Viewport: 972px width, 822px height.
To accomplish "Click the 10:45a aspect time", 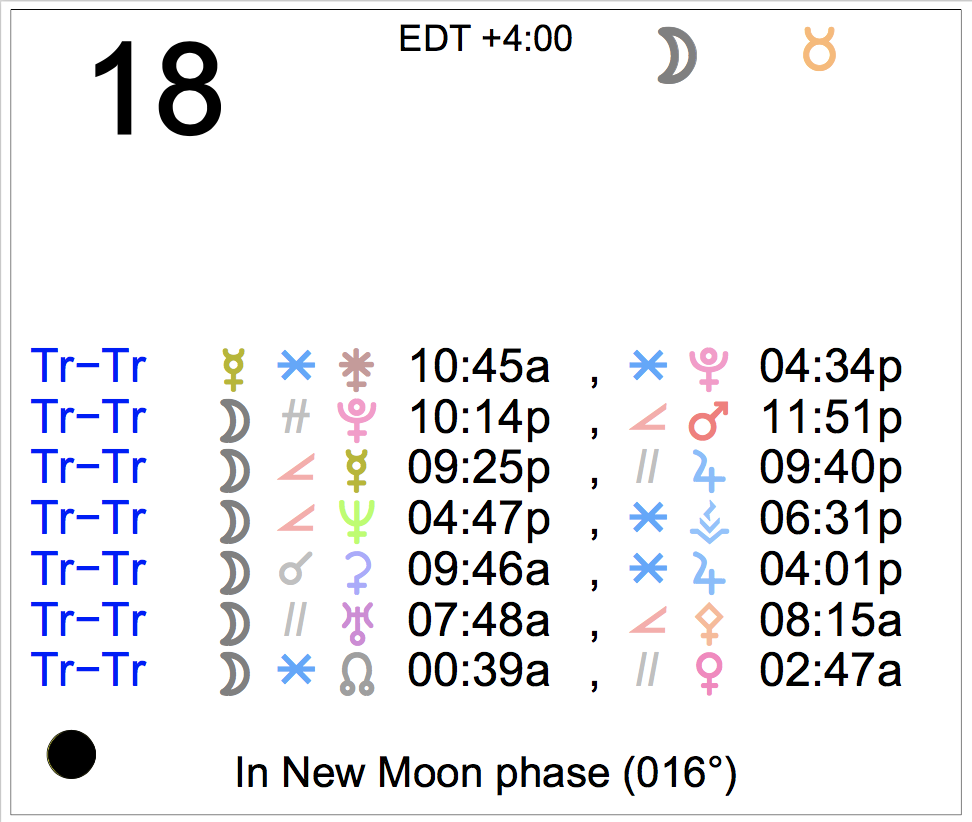I will (x=479, y=366).
